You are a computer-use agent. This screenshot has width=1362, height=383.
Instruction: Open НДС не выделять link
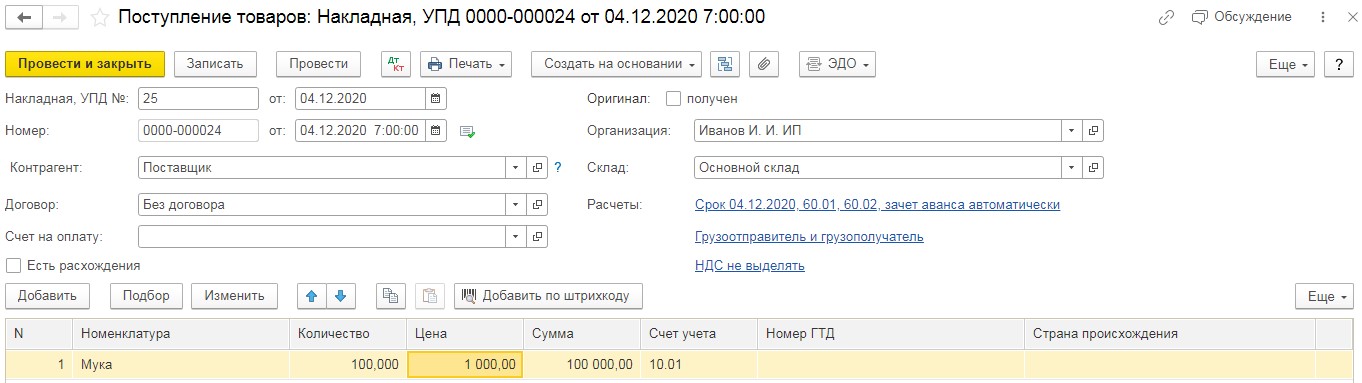[x=749, y=265]
